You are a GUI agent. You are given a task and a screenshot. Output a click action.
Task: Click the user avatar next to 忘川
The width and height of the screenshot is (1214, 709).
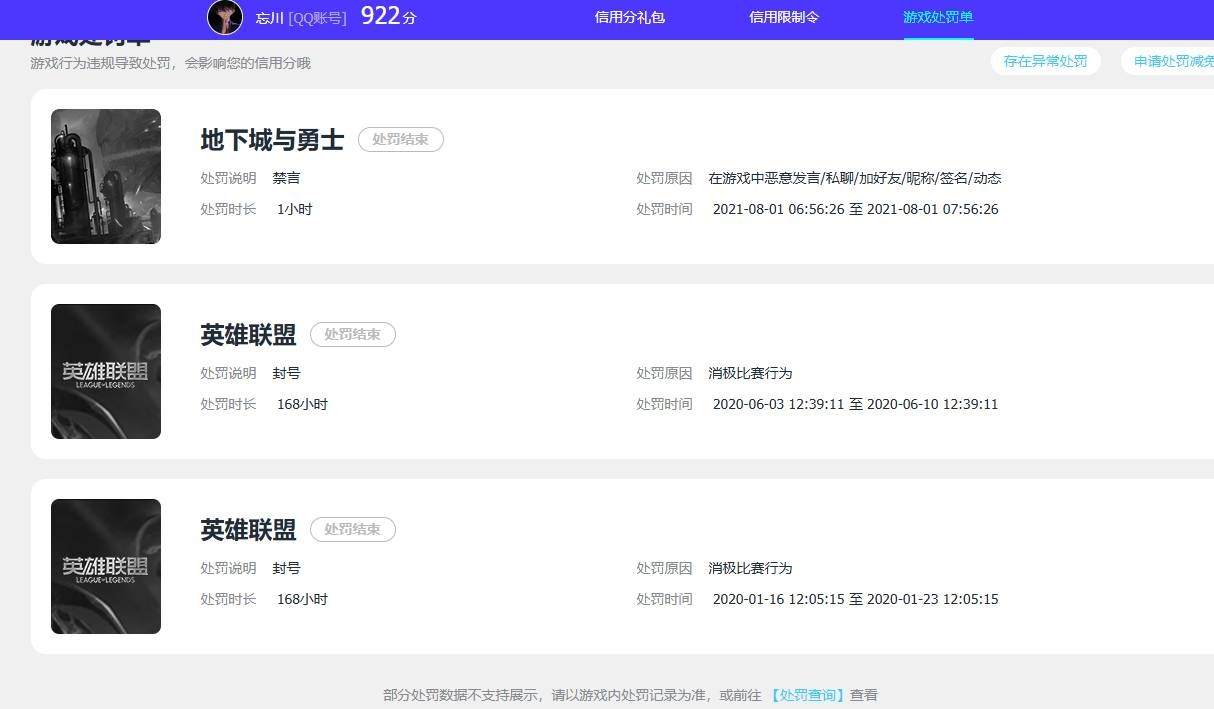[x=225, y=17]
